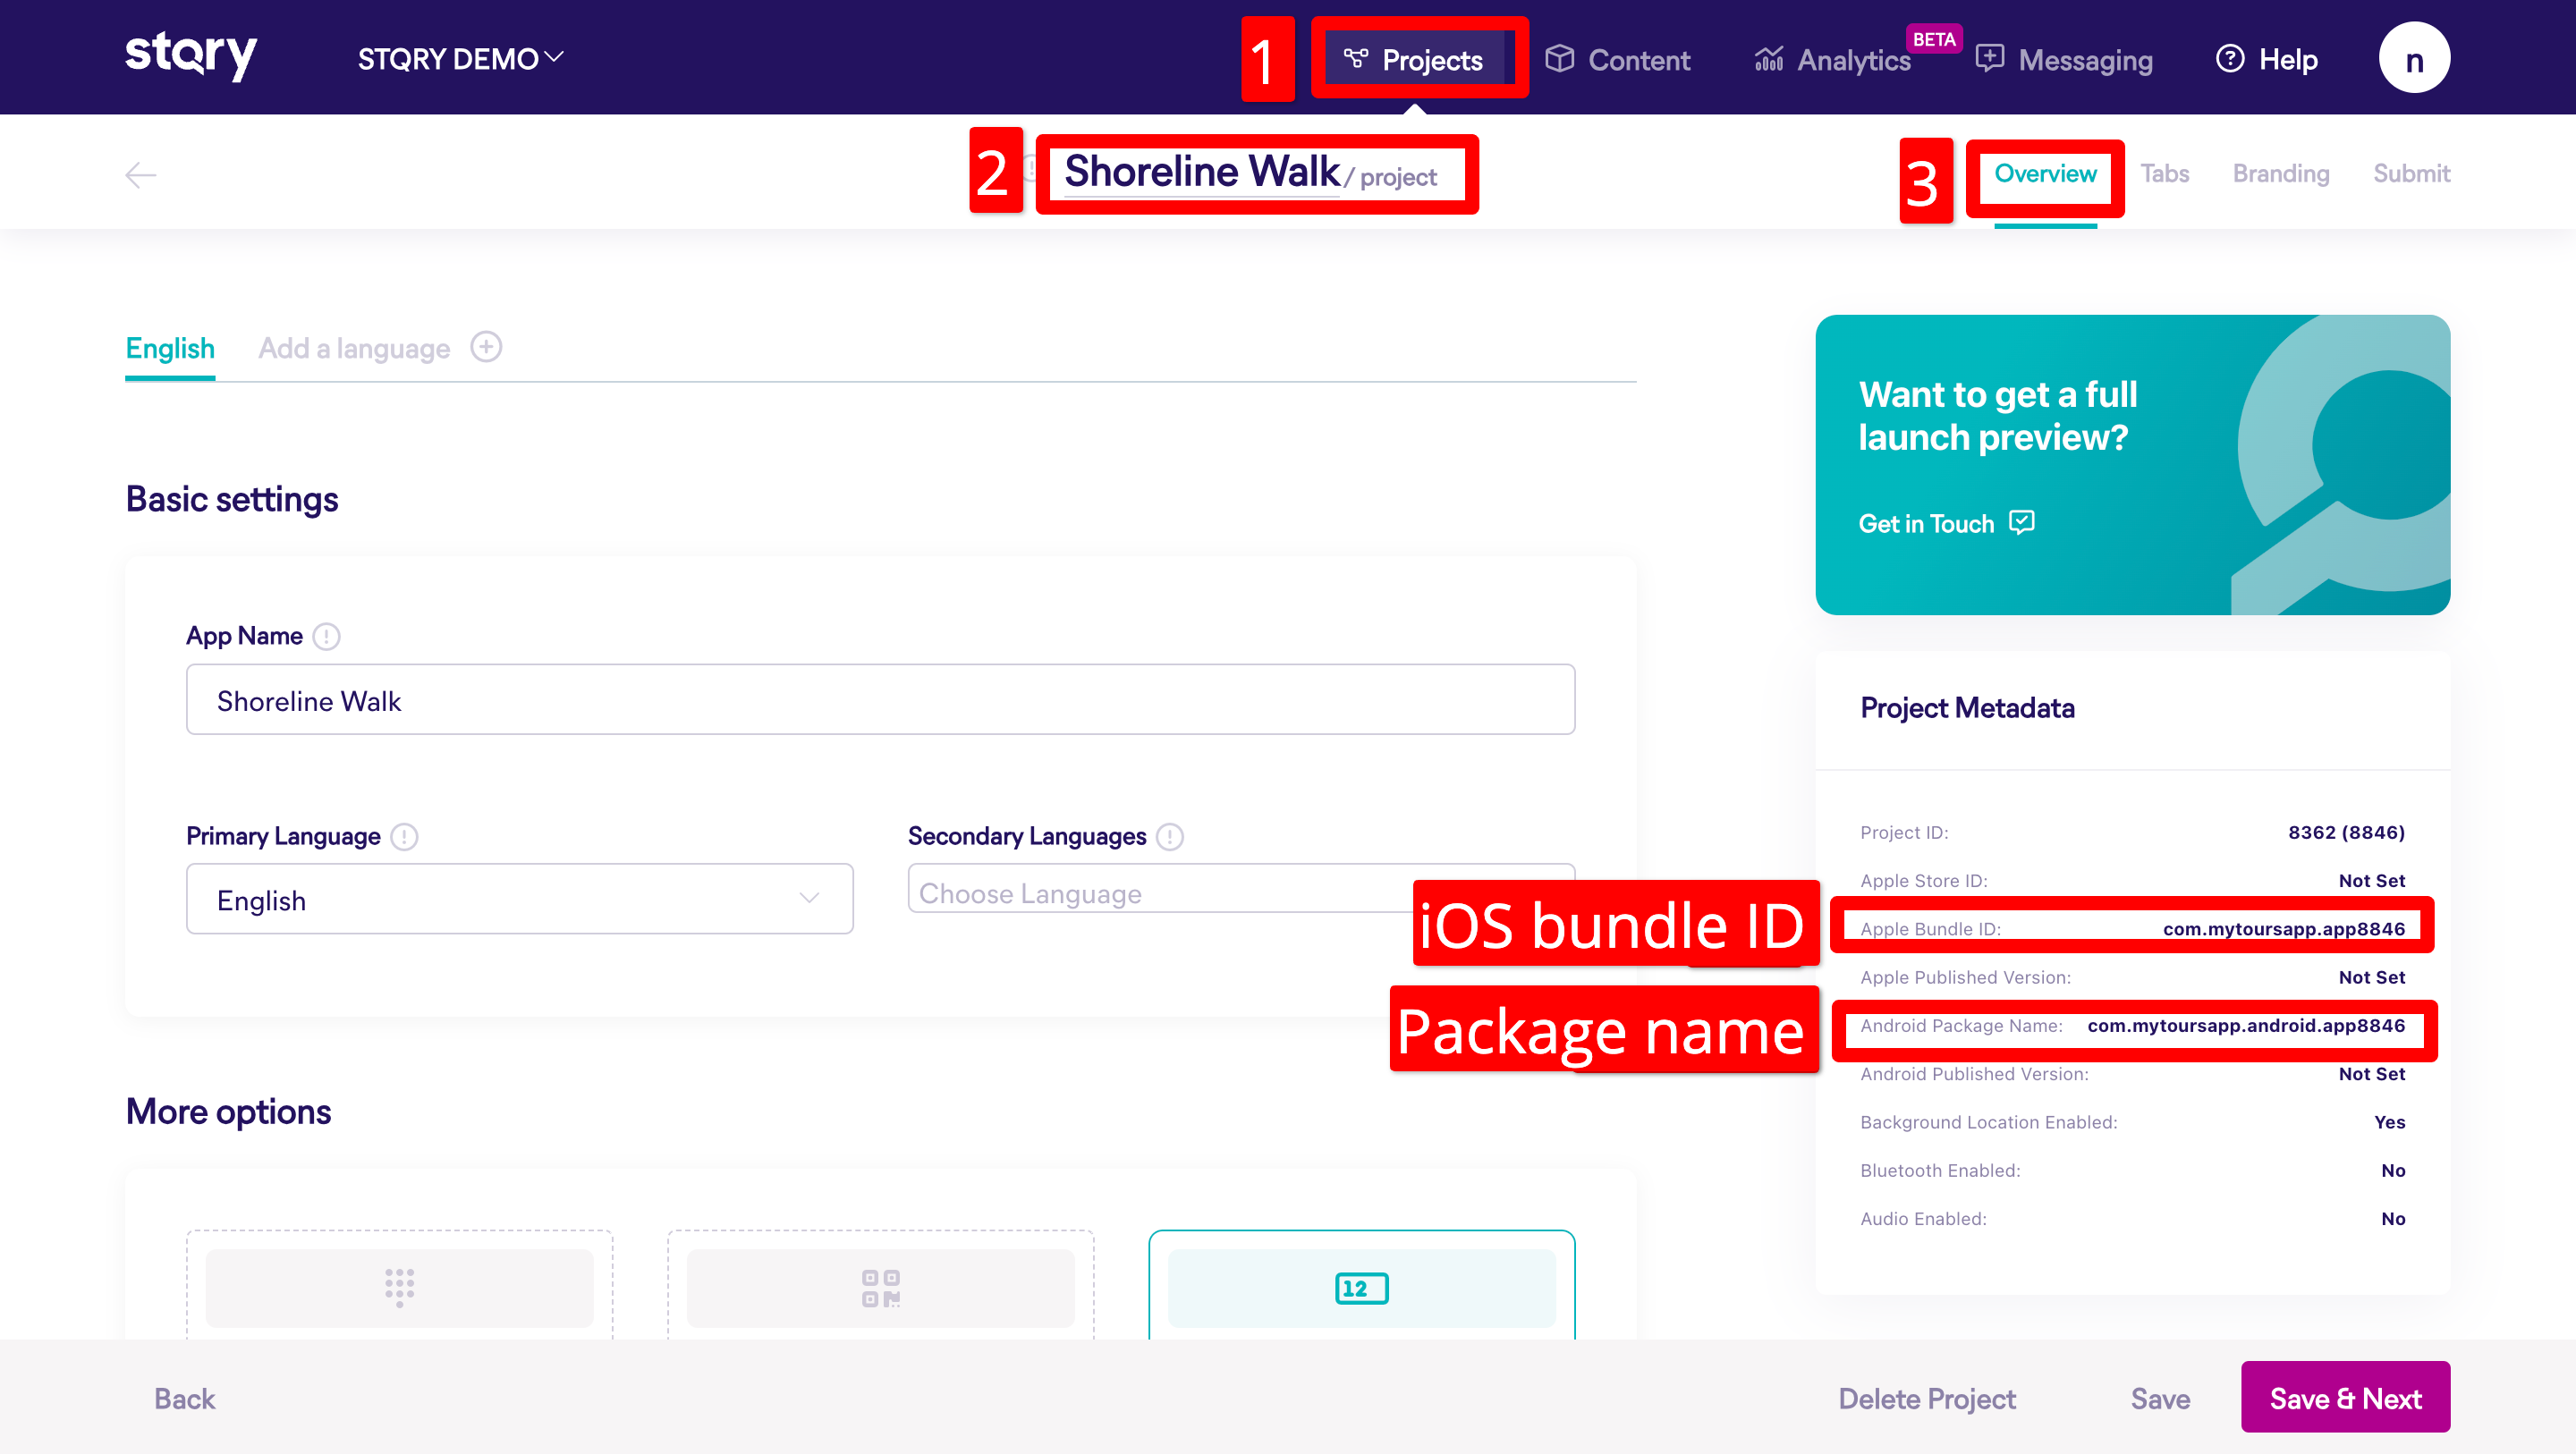Click the Add a language plus icon
Screen dimensions: 2576x1454
click(486, 347)
